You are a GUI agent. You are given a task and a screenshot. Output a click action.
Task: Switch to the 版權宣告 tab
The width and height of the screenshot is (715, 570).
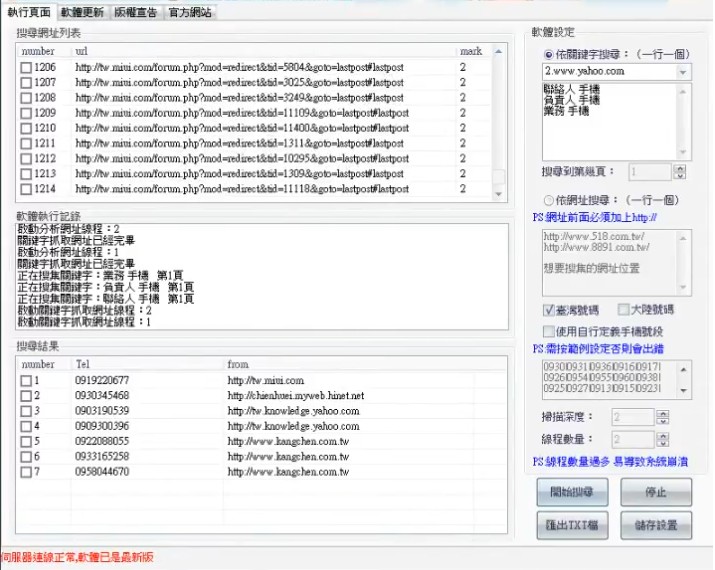(134, 12)
